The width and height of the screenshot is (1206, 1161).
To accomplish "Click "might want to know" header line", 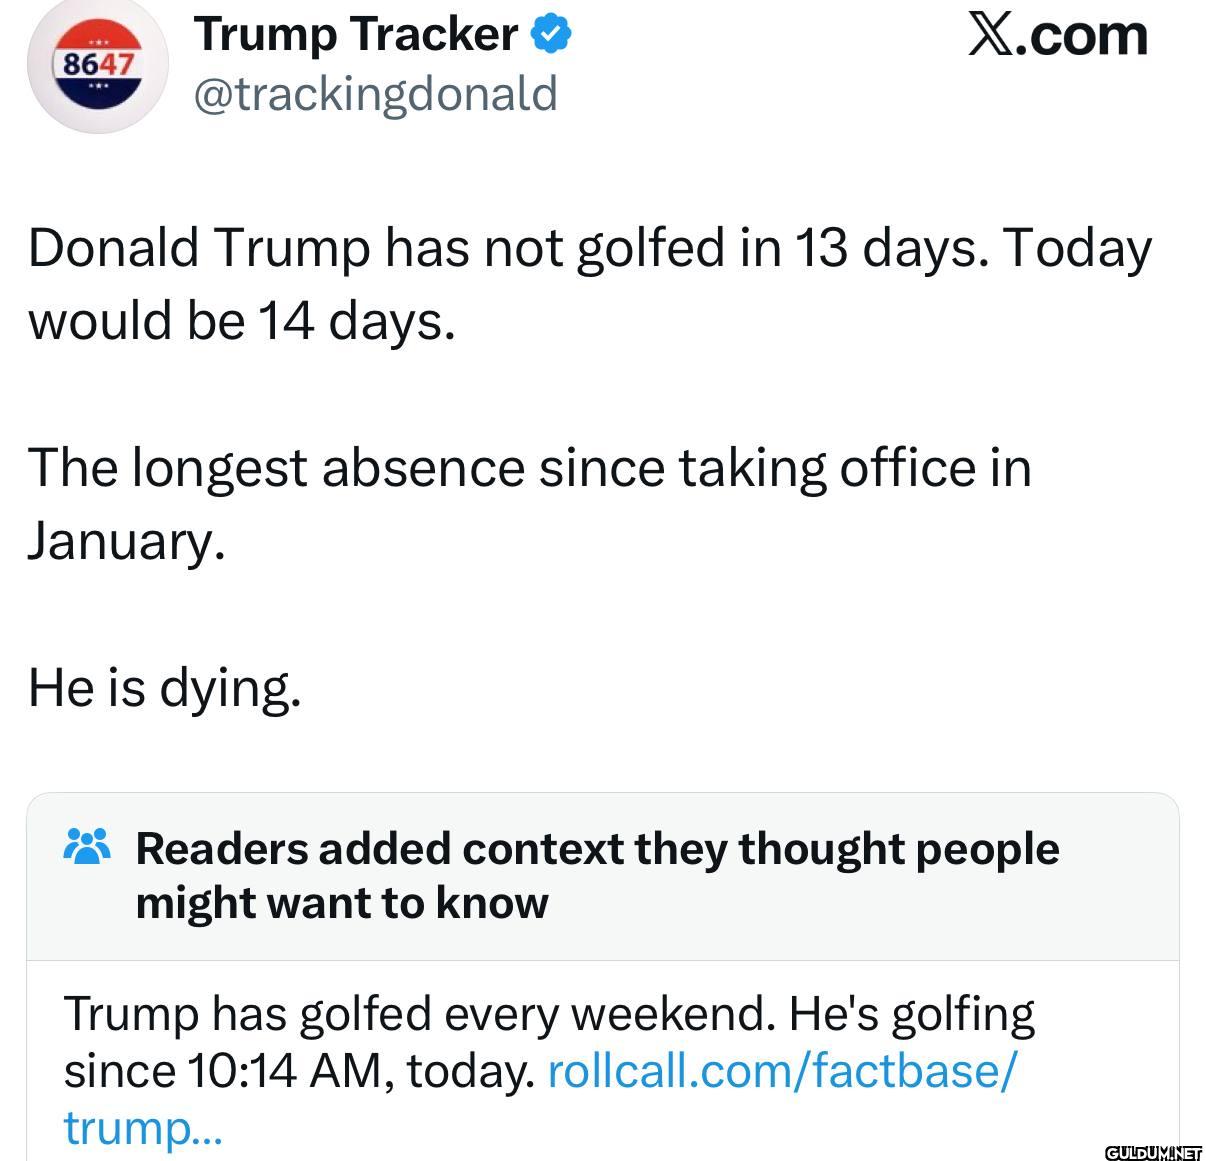I will (342, 903).
